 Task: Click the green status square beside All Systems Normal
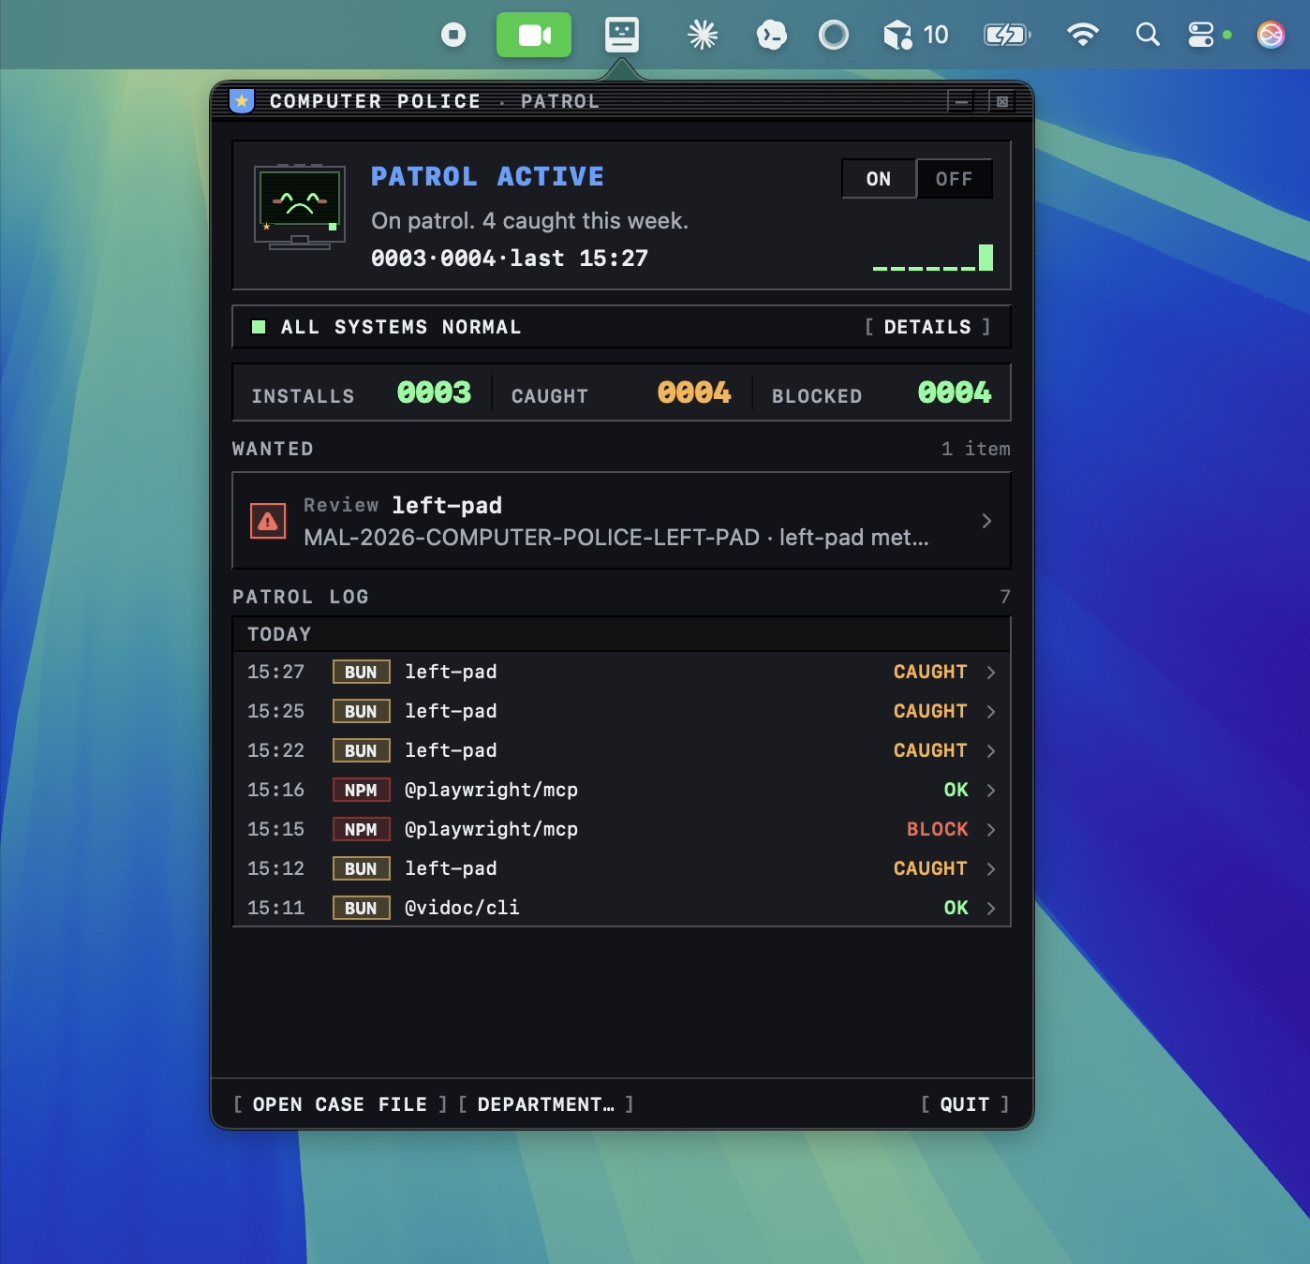pyautogui.click(x=259, y=327)
